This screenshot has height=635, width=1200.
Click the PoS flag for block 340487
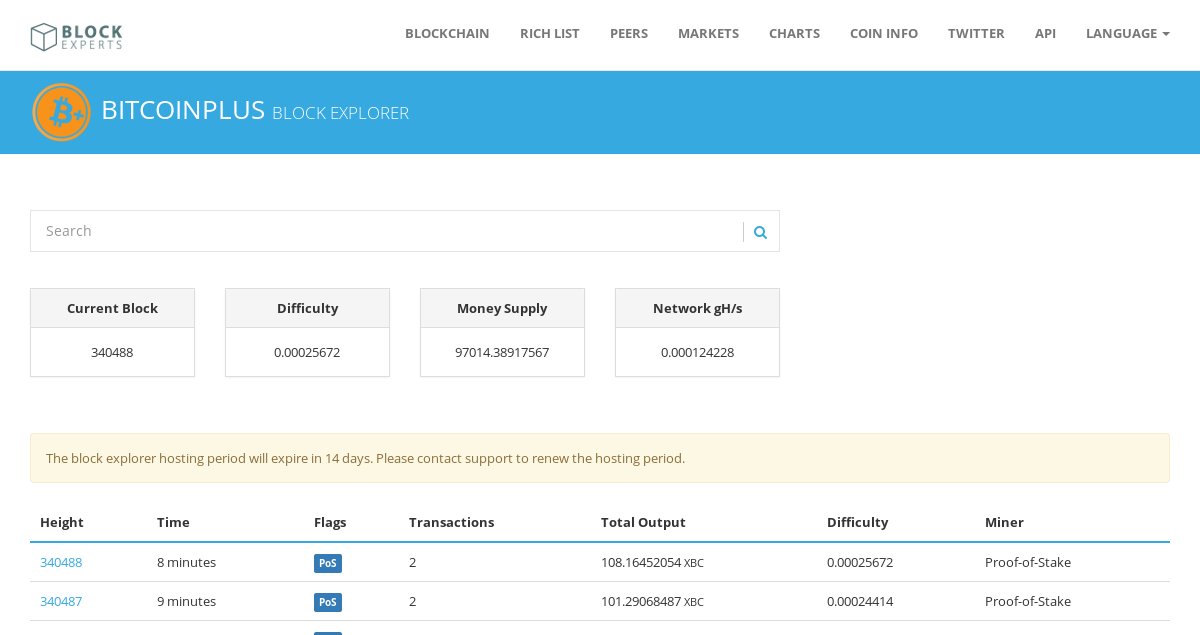328,602
